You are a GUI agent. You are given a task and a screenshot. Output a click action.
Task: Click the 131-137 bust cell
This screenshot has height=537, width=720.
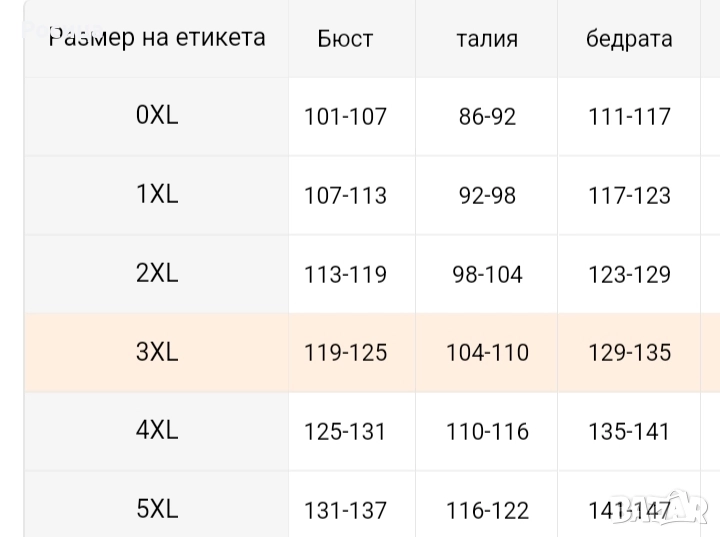[x=345, y=510]
